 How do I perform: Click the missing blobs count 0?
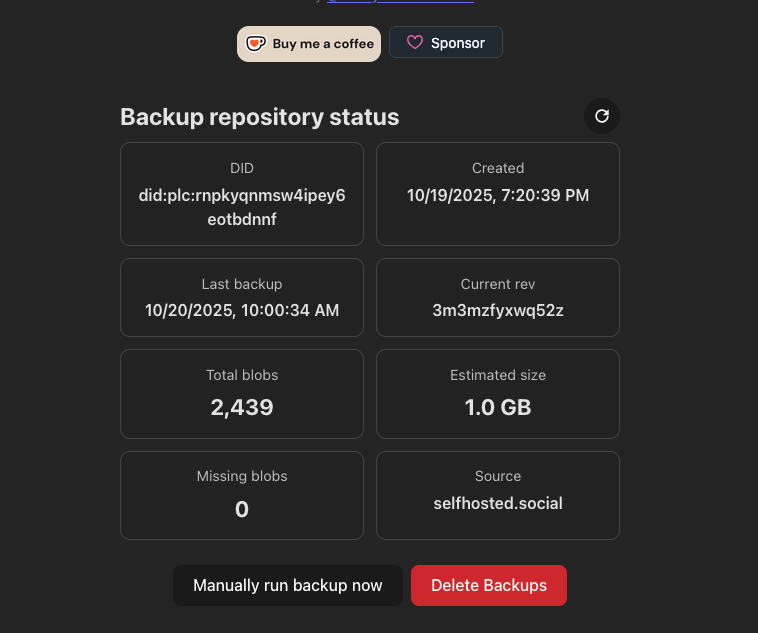242,509
